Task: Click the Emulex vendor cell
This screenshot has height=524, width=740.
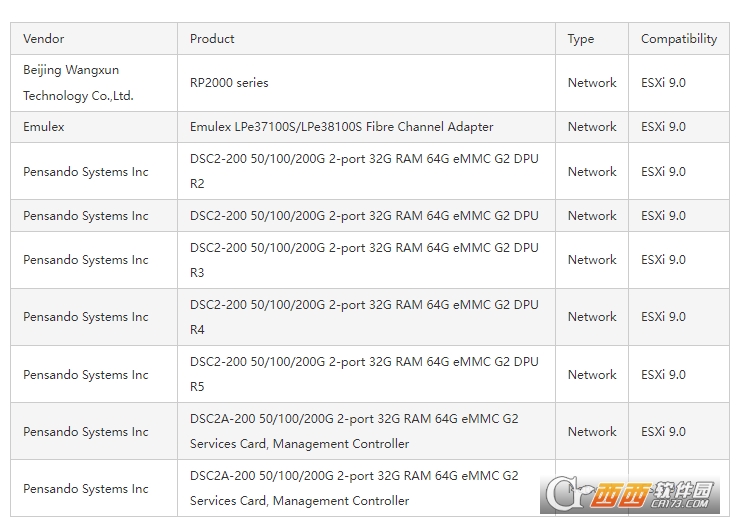Action: point(44,127)
